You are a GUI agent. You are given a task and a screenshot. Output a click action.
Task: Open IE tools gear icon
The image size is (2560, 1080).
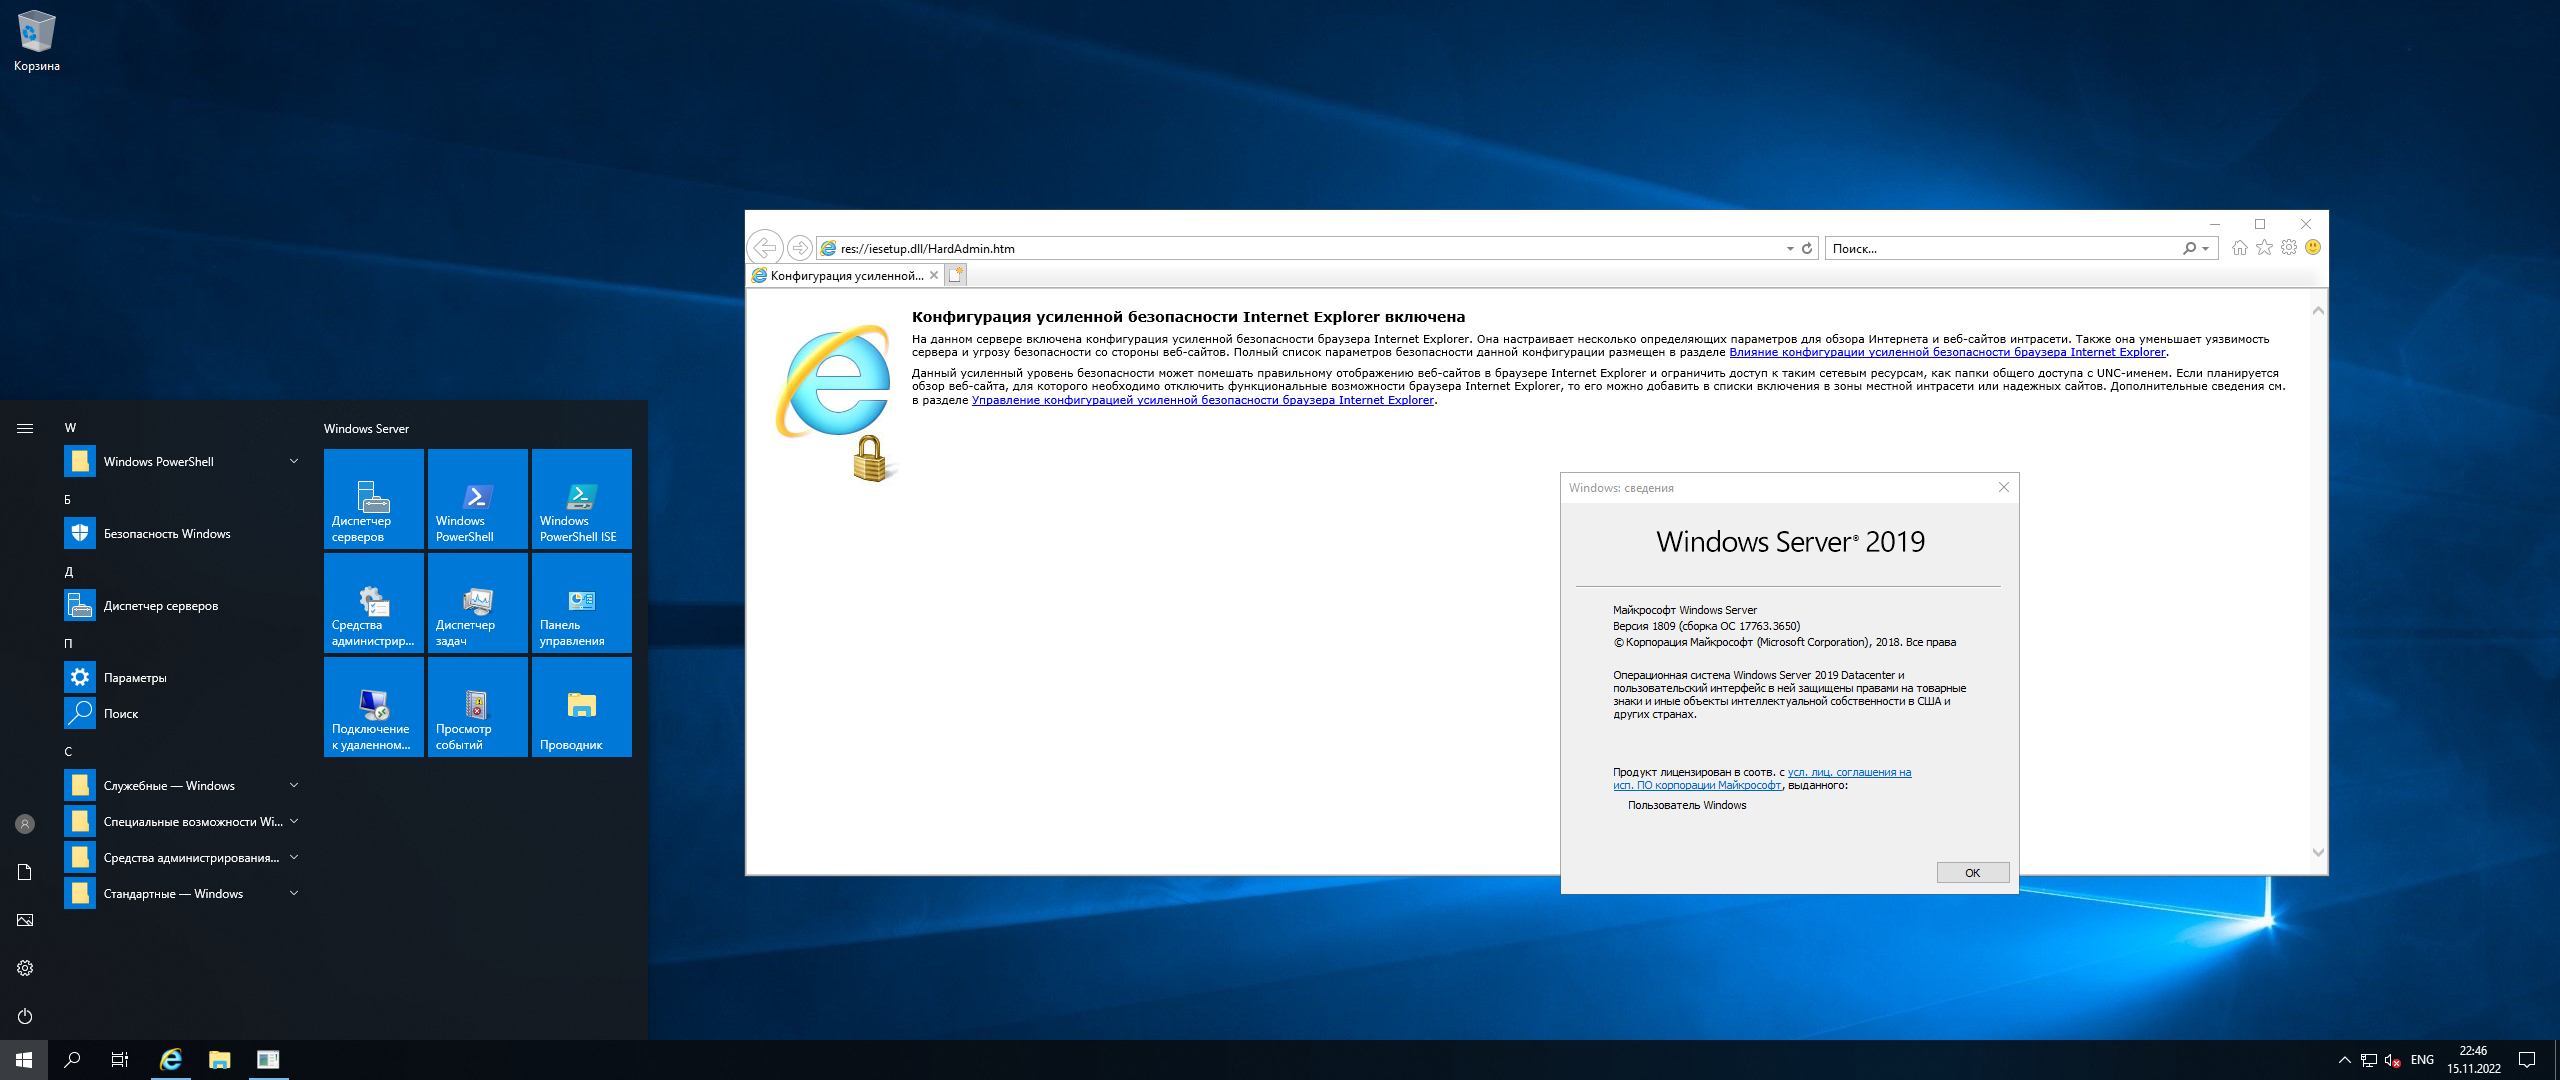[2288, 248]
